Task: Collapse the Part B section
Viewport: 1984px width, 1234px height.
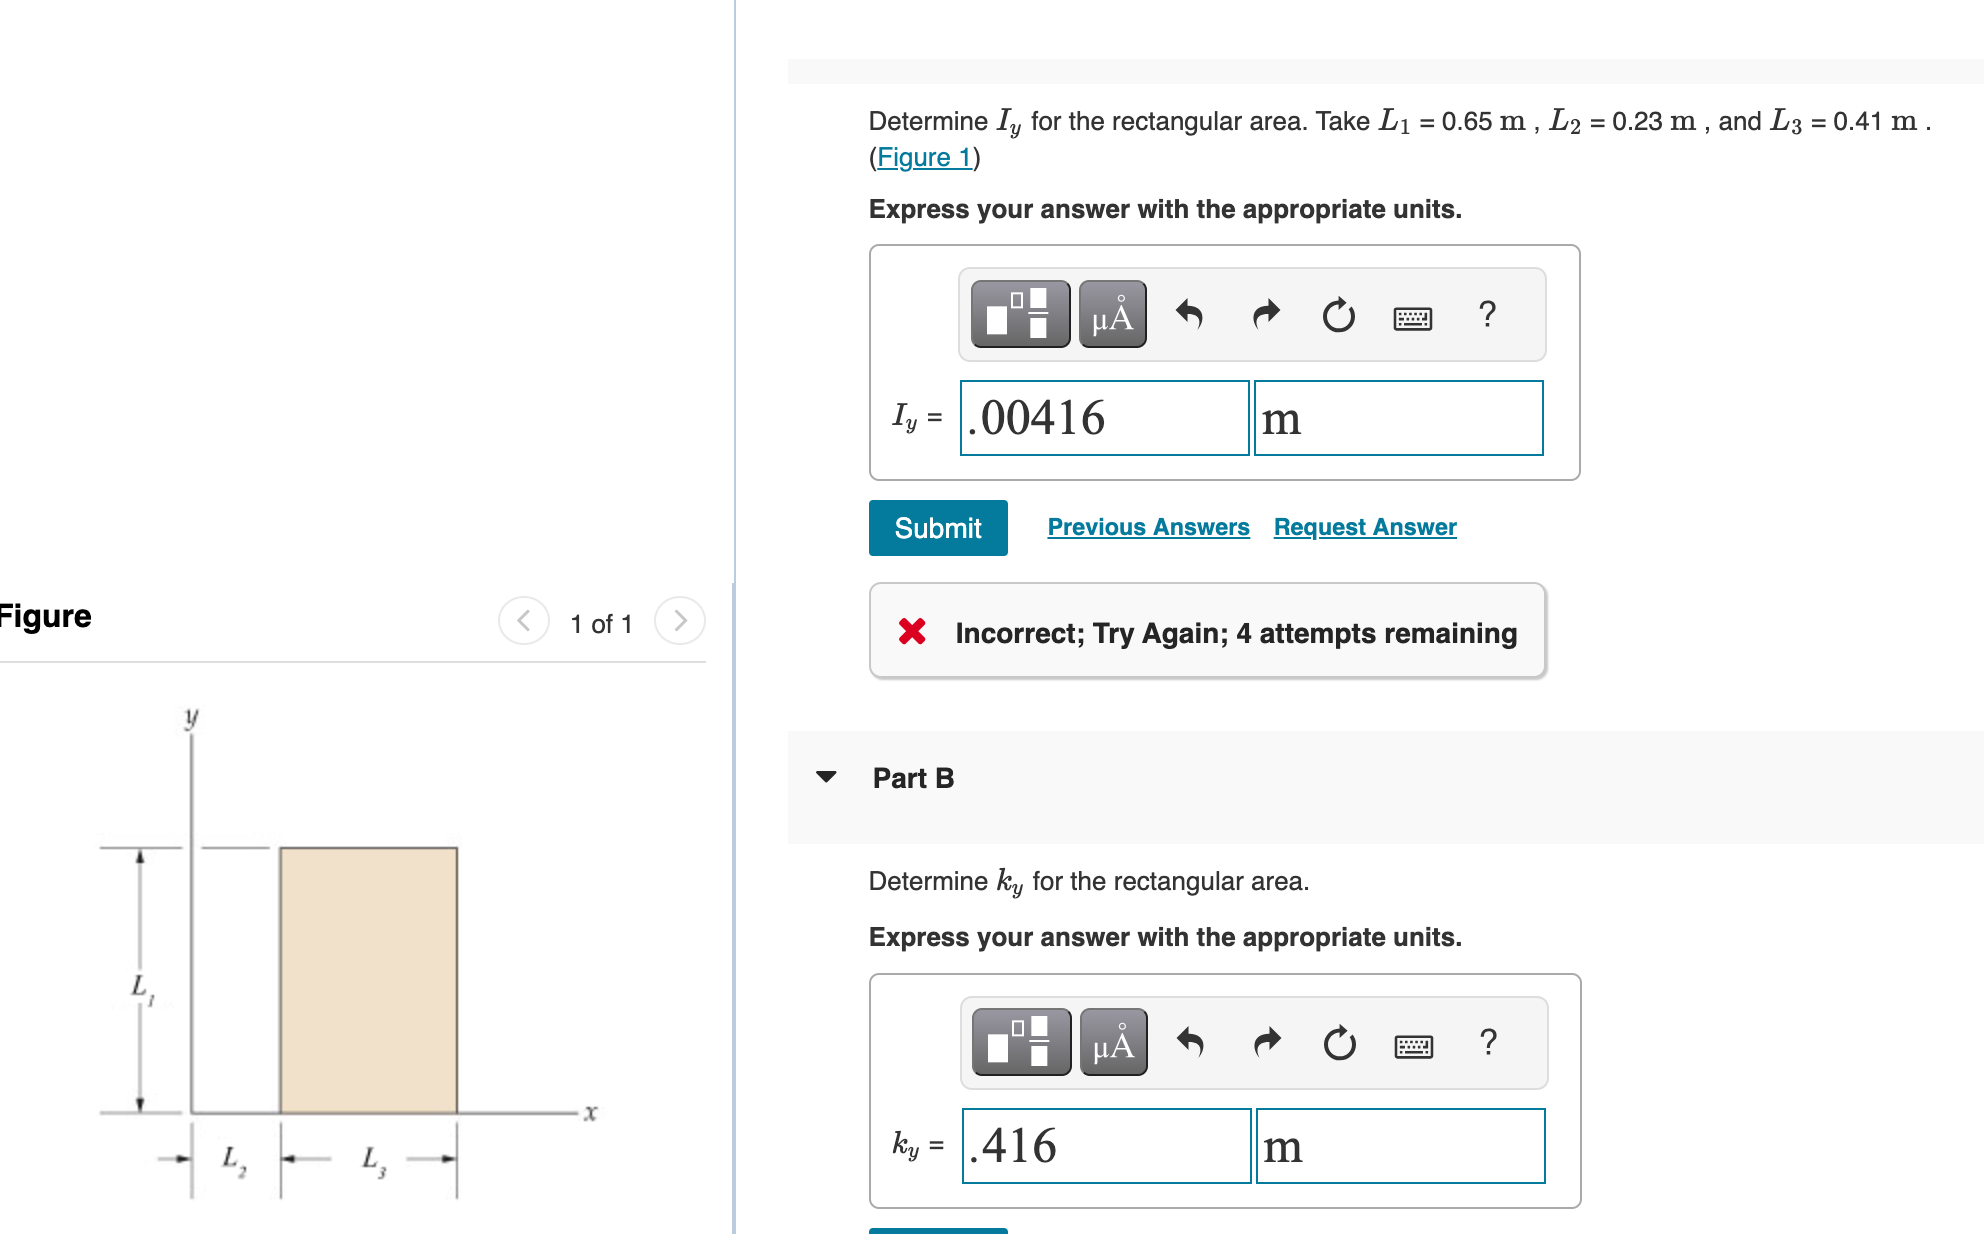Action: 827,777
